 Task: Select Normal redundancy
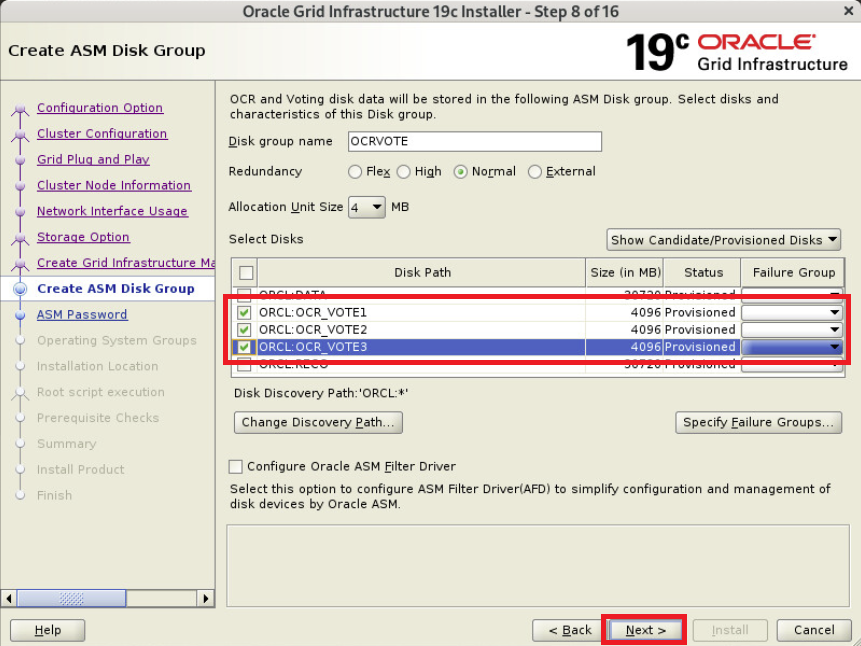(460, 172)
